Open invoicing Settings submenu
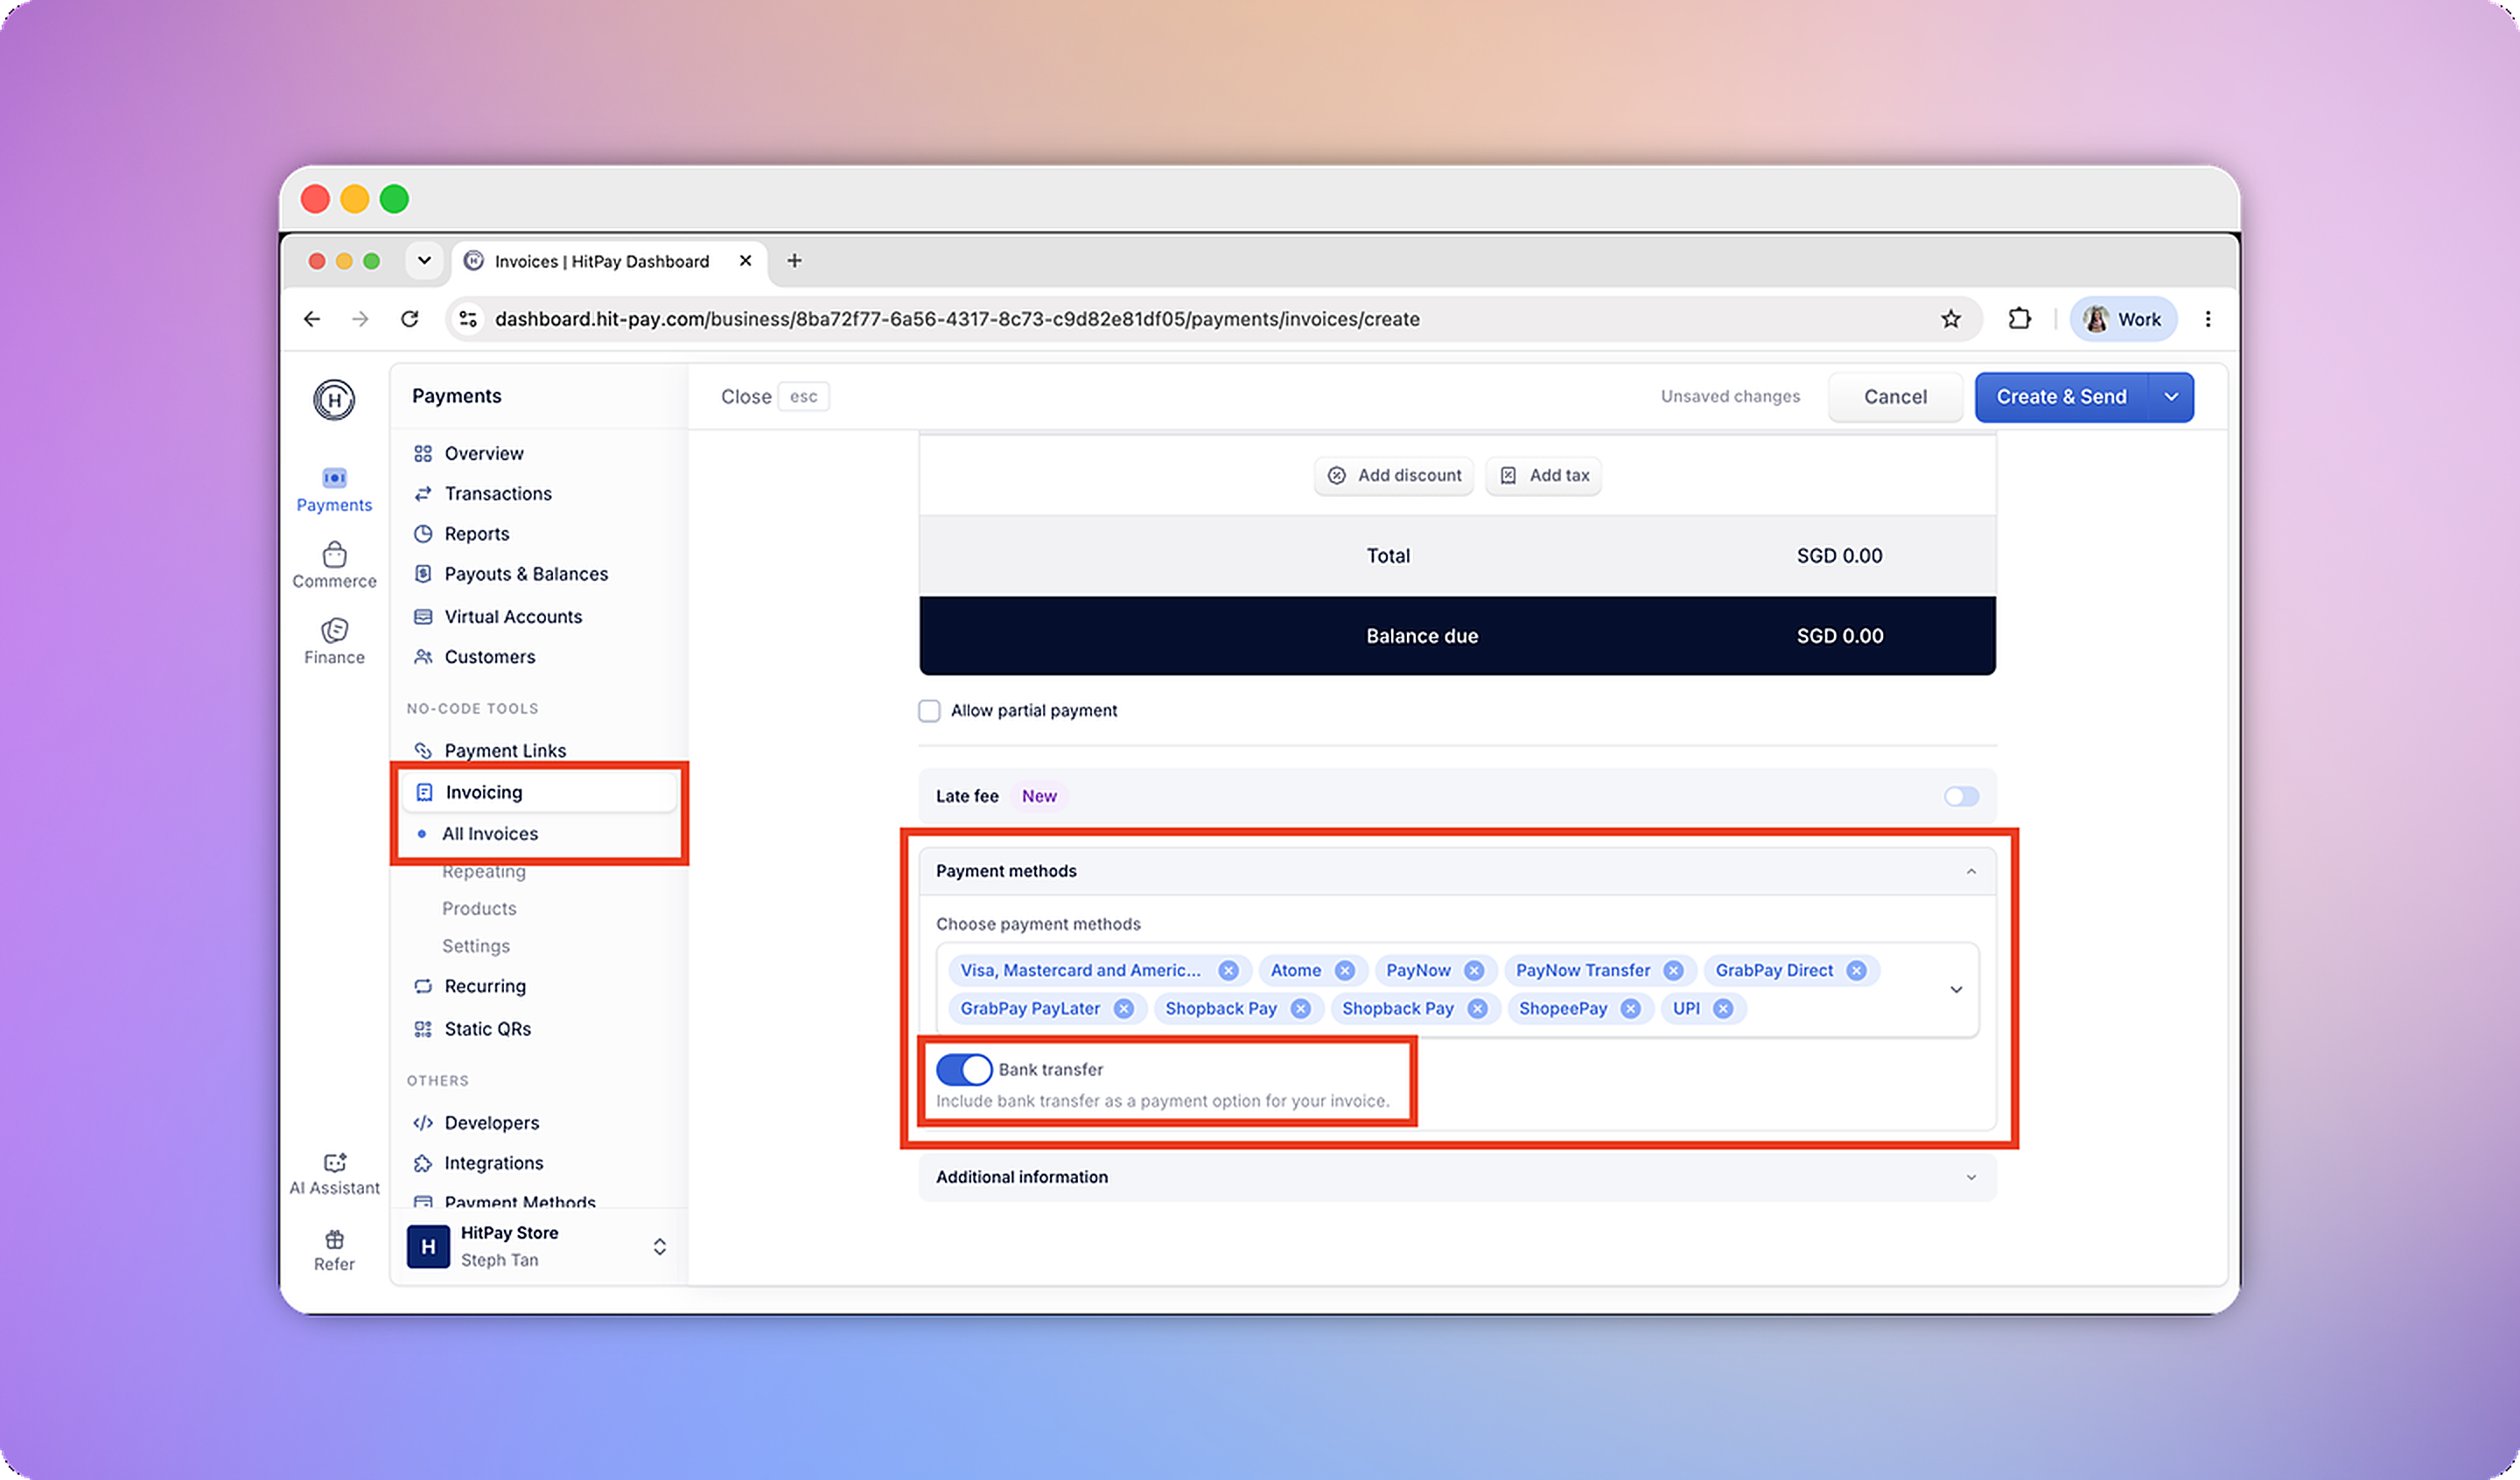The height and width of the screenshot is (1480, 2520). pos(476,946)
